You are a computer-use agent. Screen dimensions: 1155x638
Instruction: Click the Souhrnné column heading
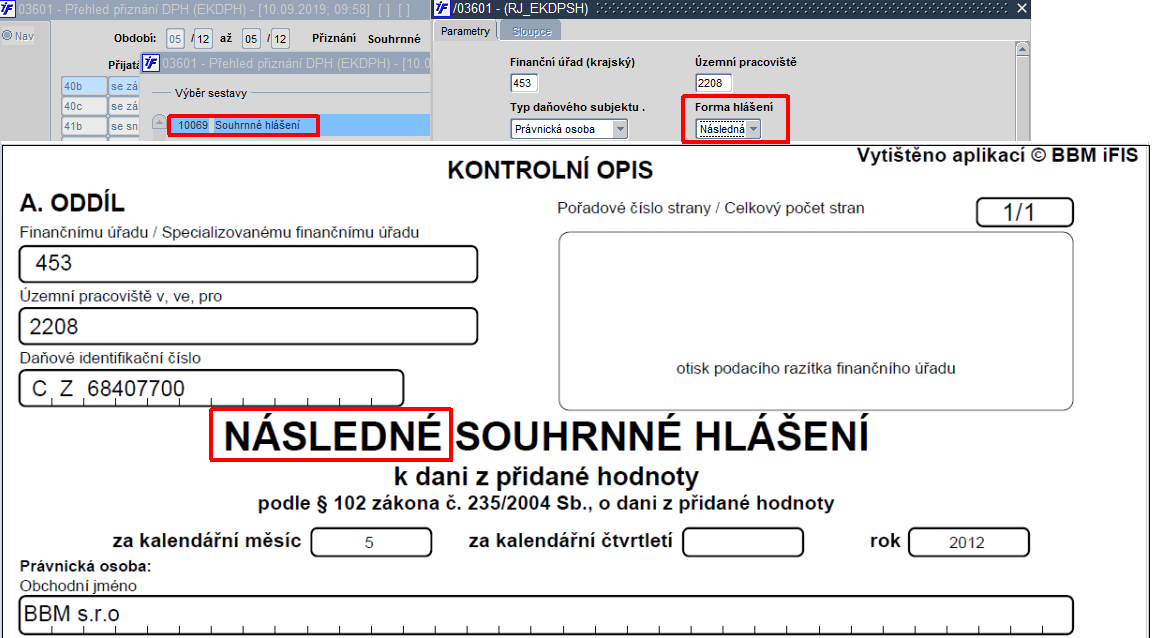pos(394,39)
